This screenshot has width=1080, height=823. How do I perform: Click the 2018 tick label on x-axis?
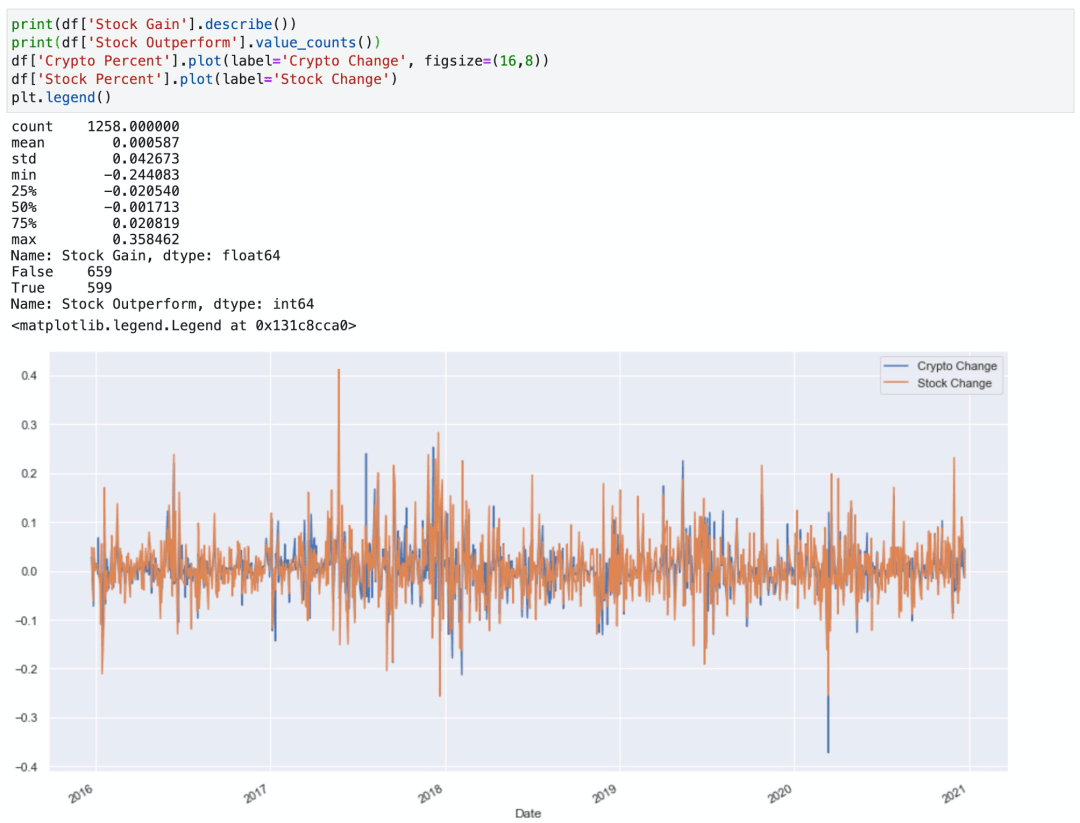[x=431, y=793]
